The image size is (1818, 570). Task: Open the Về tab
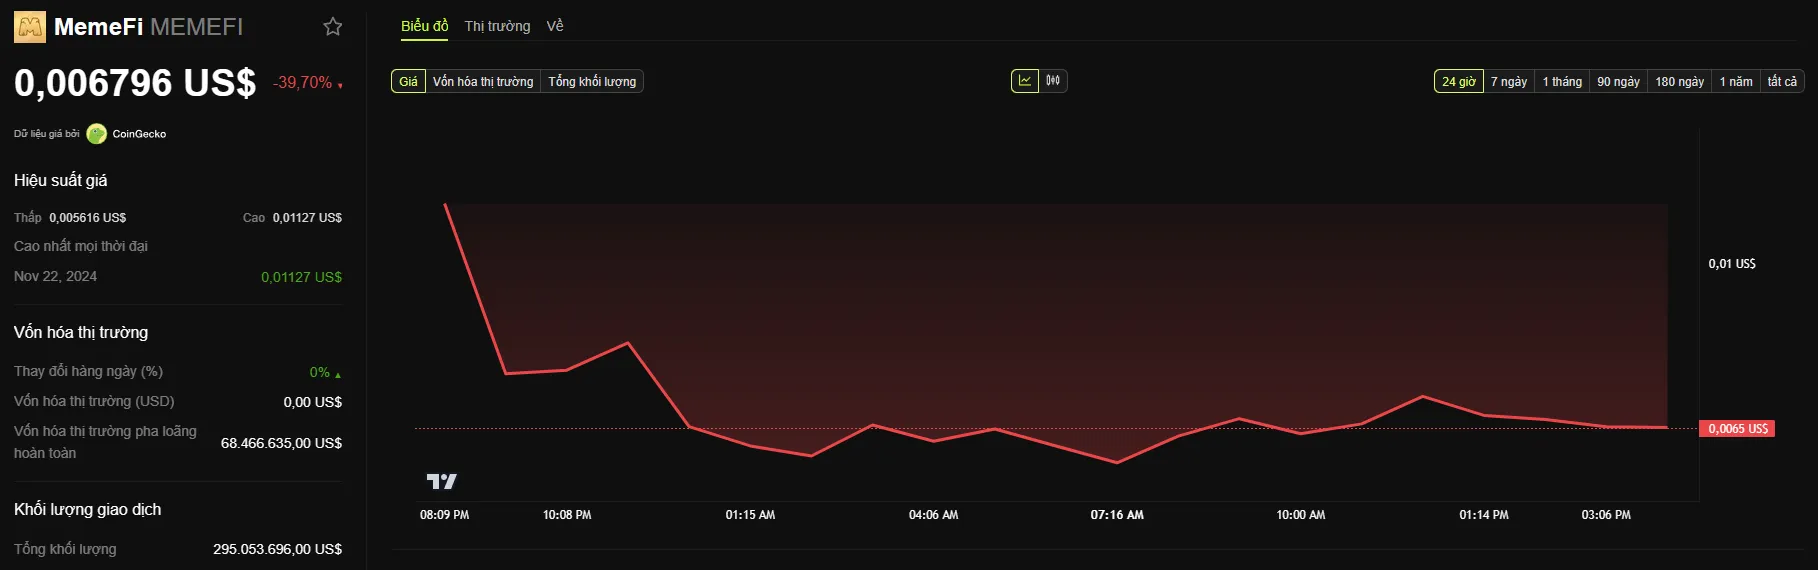(x=555, y=26)
